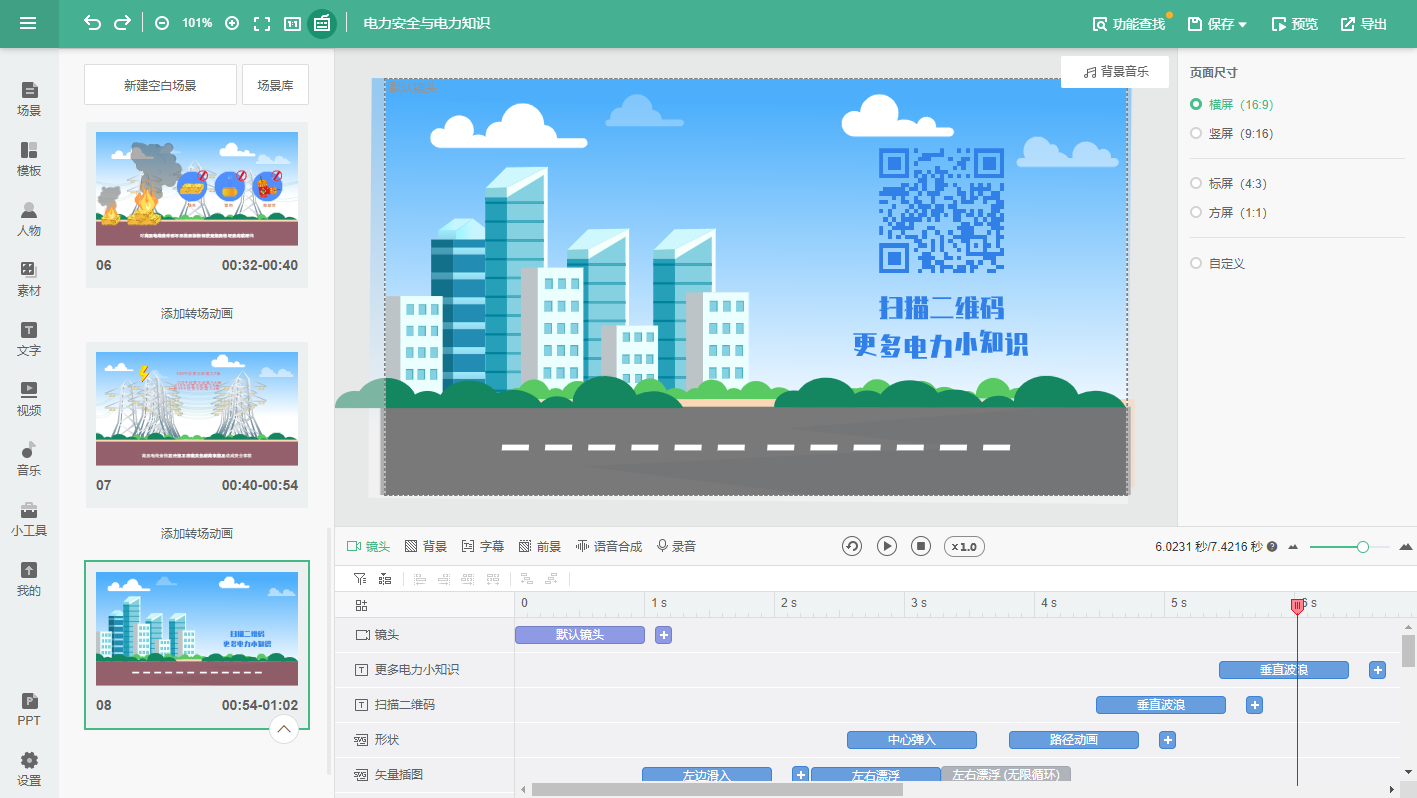
Task: Switch to 字幕 timeline tab
Action: point(483,546)
